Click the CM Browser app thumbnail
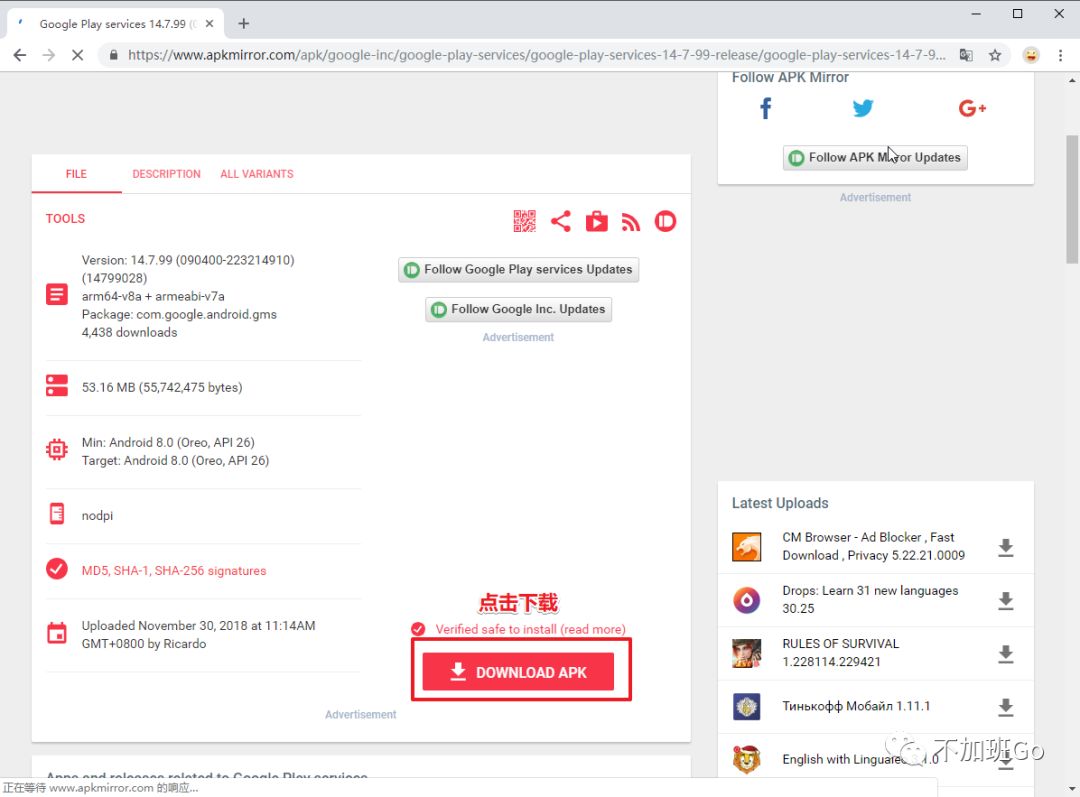This screenshot has width=1080, height=797. (x=747, y=547)
